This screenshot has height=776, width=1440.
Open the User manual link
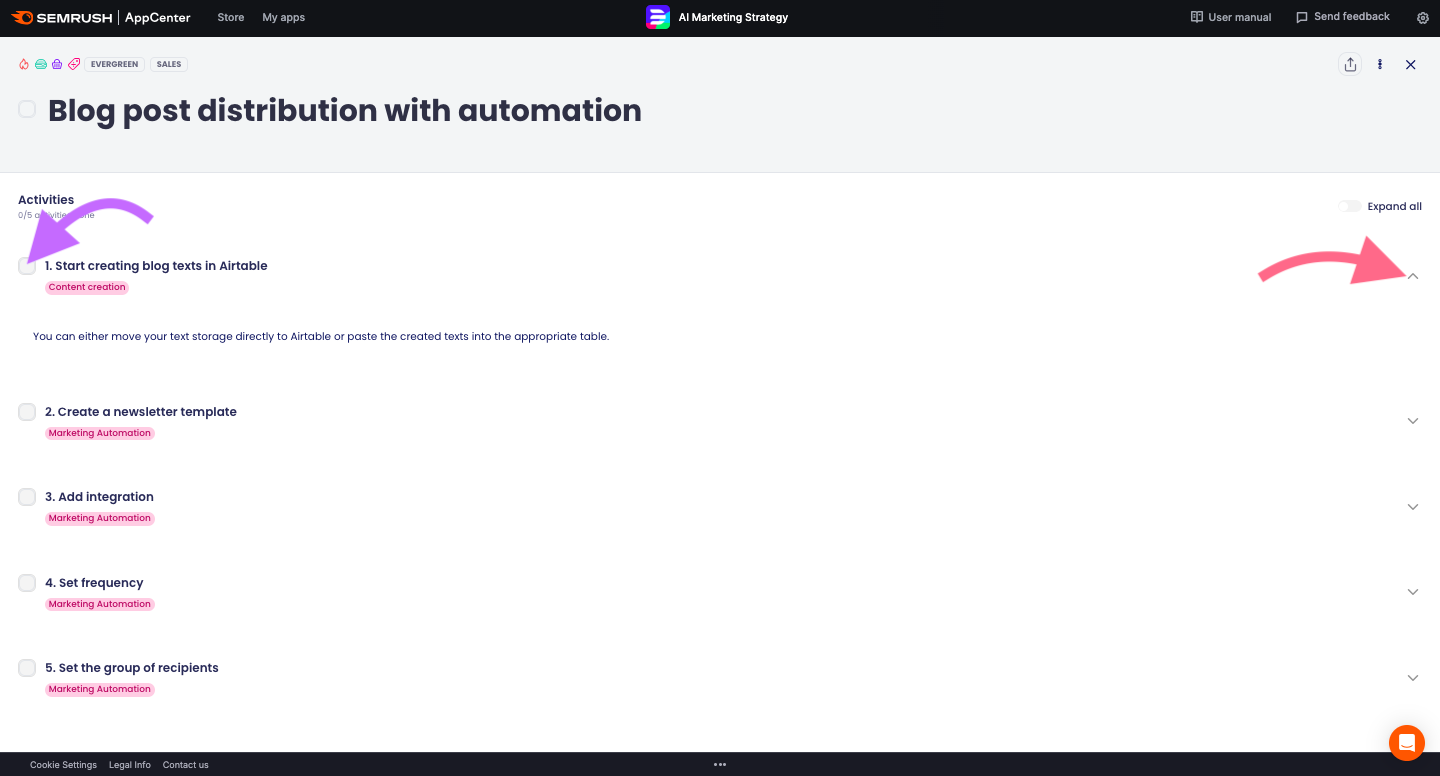(x=1231, y=18)
